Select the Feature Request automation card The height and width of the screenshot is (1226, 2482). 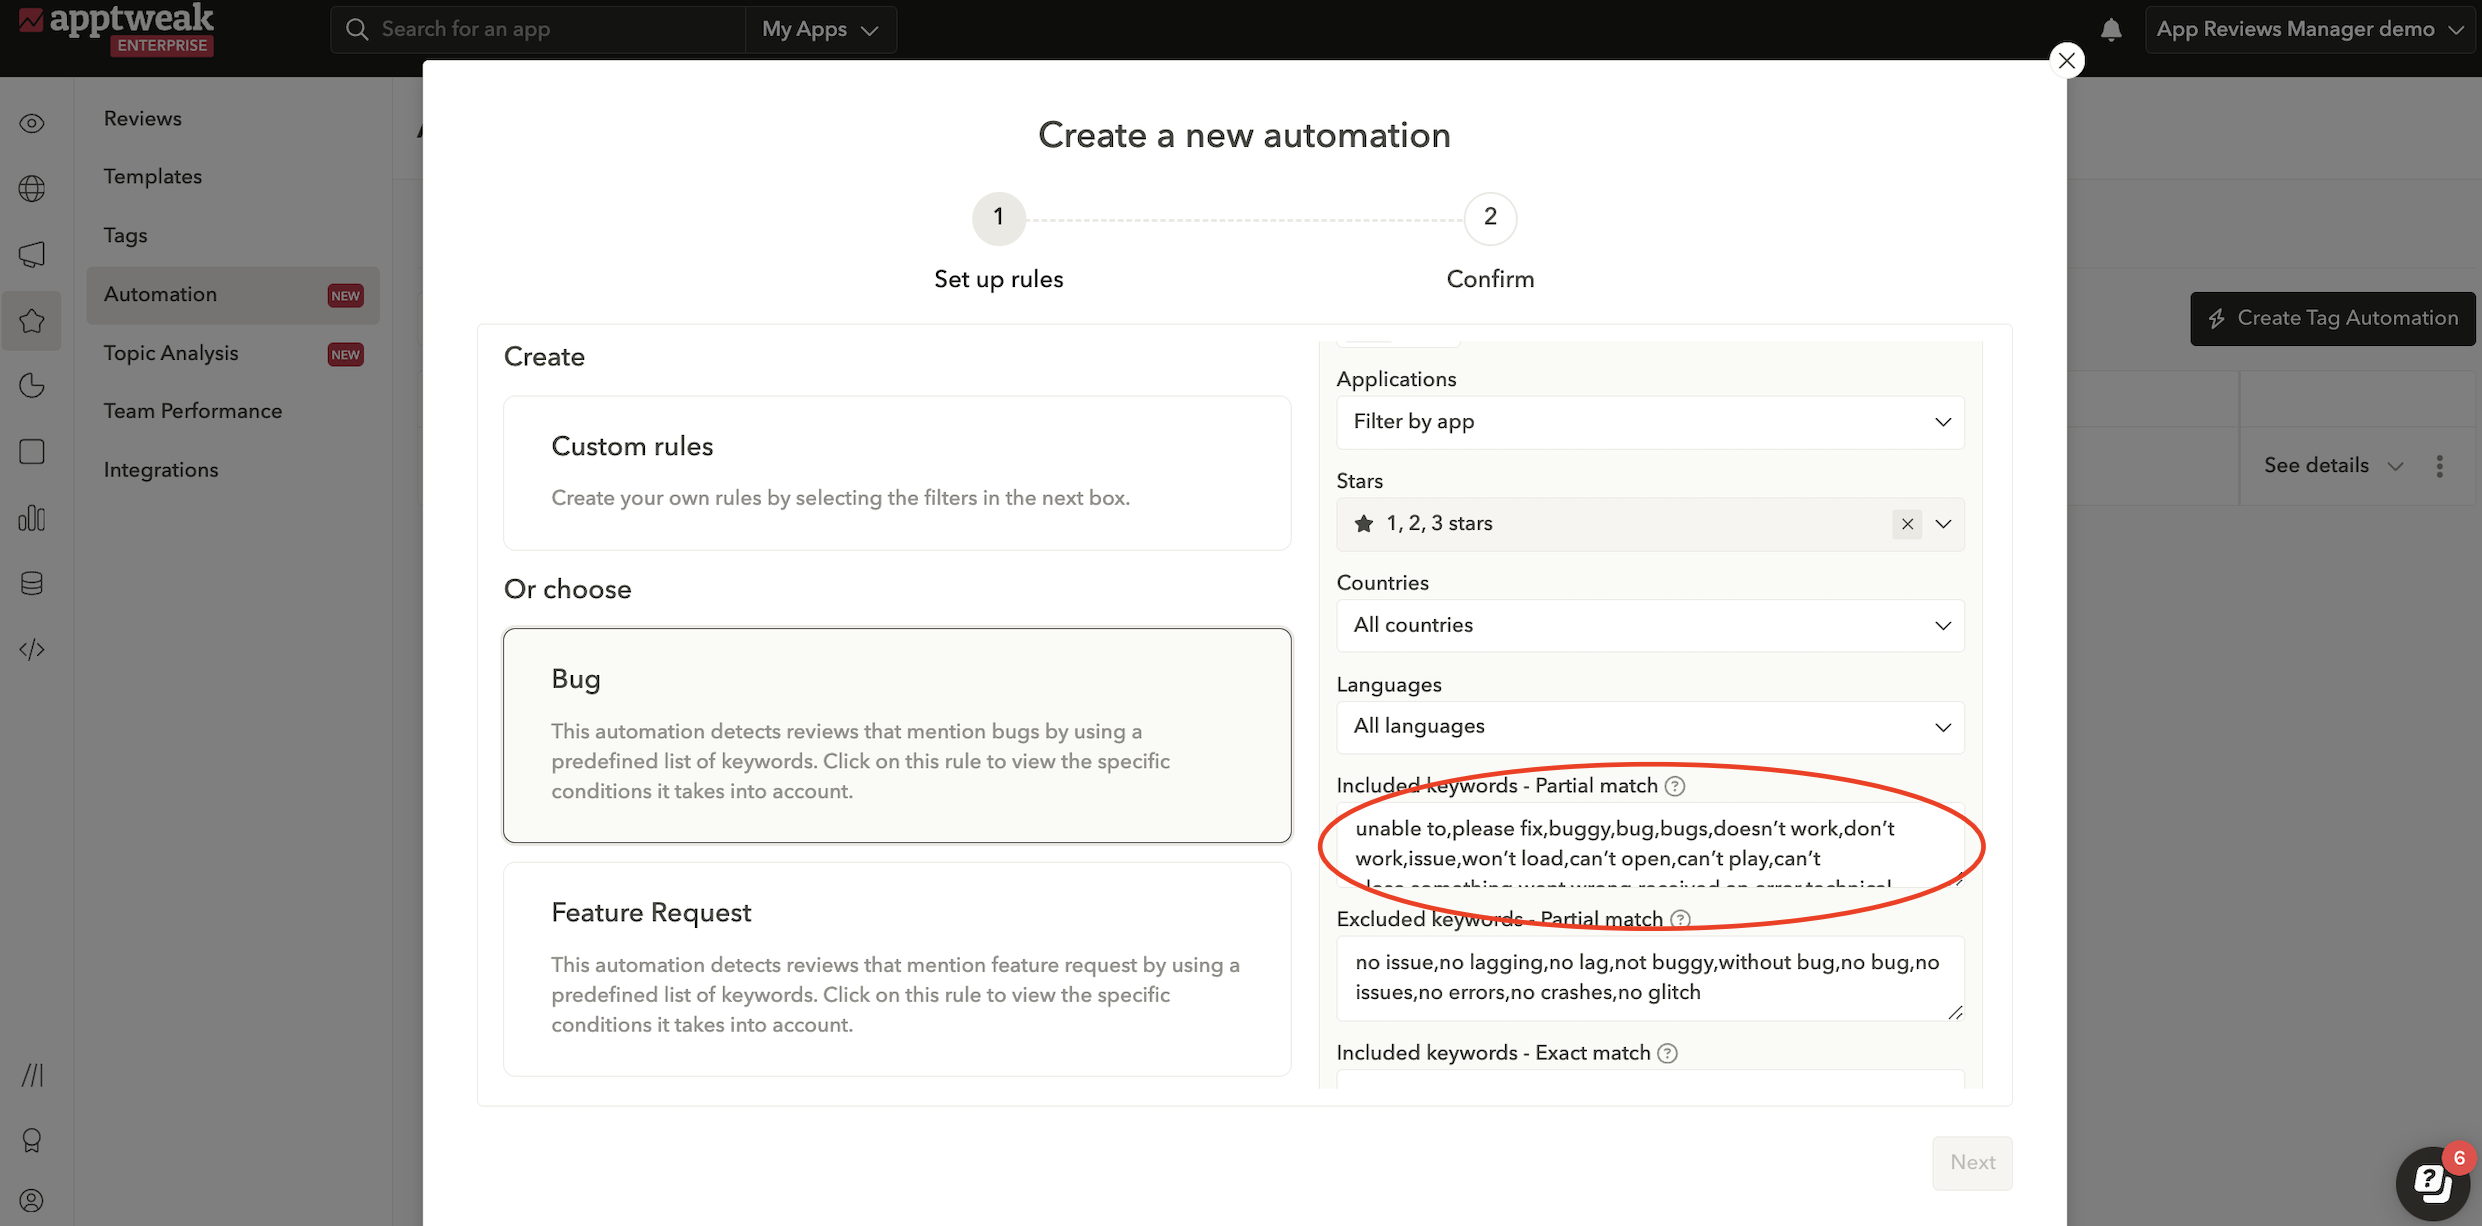pyautogui.click(x=897, y=969)
